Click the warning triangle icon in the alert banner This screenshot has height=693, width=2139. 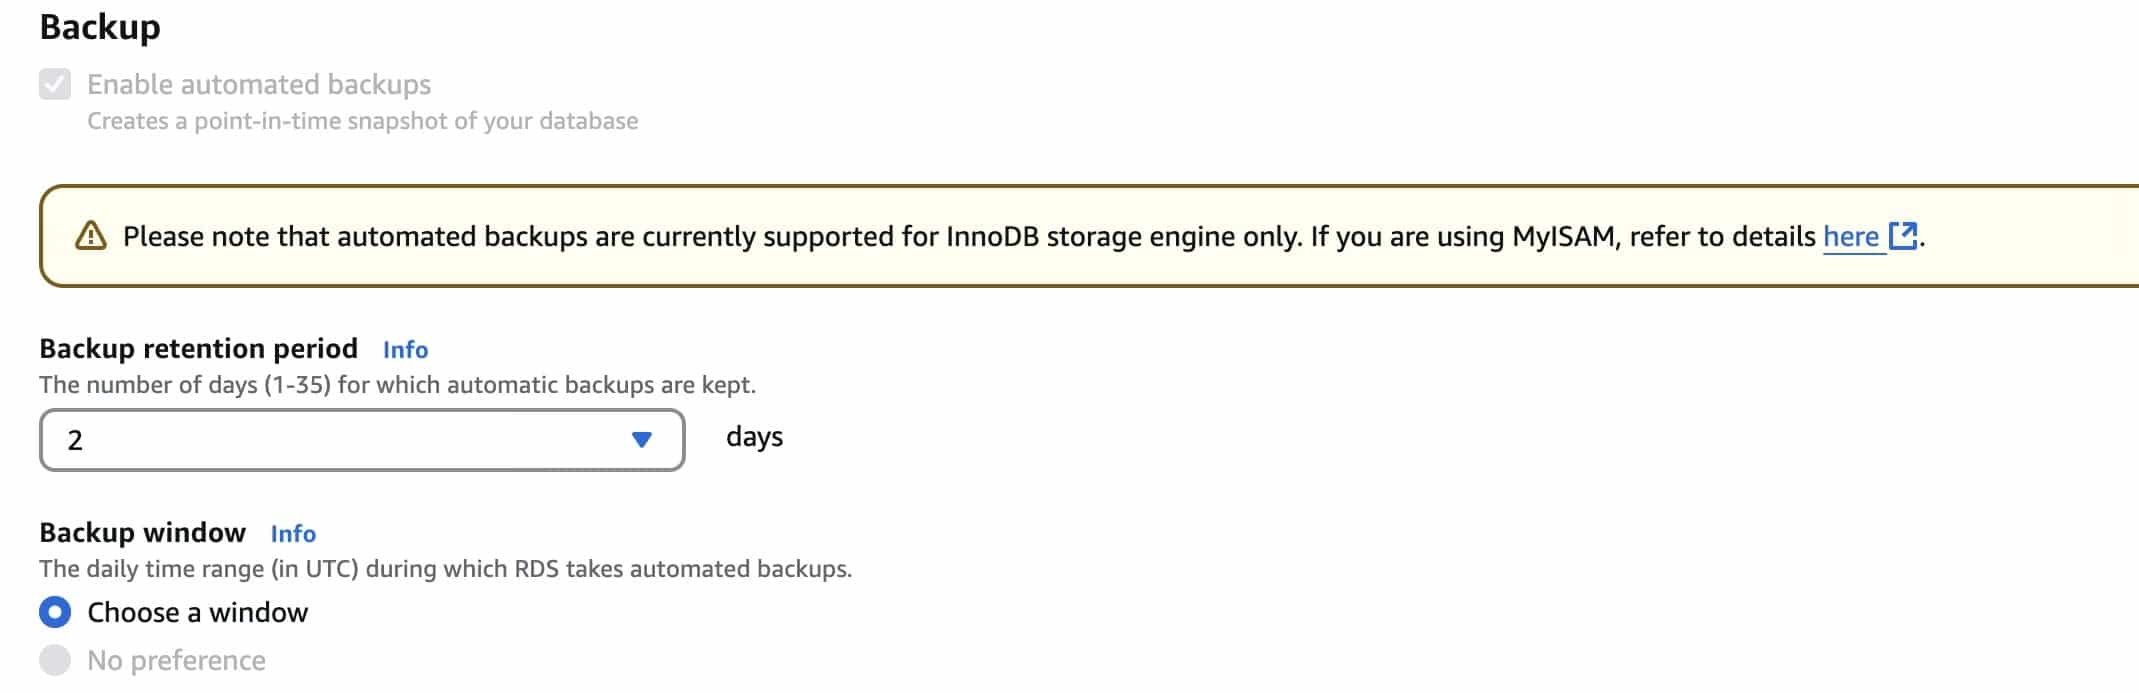[x=91, y=236]
